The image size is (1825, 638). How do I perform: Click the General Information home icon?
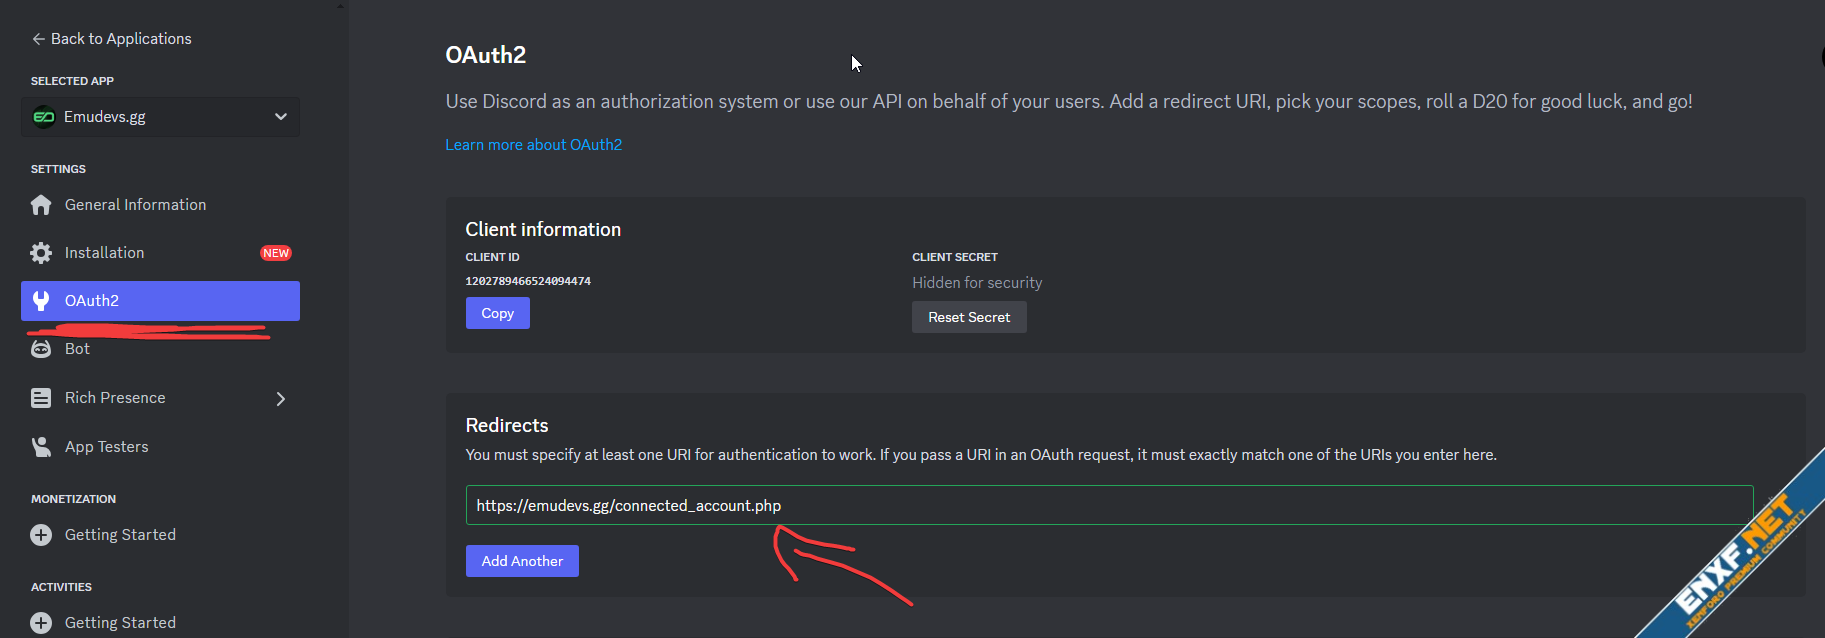pos(41,205)
